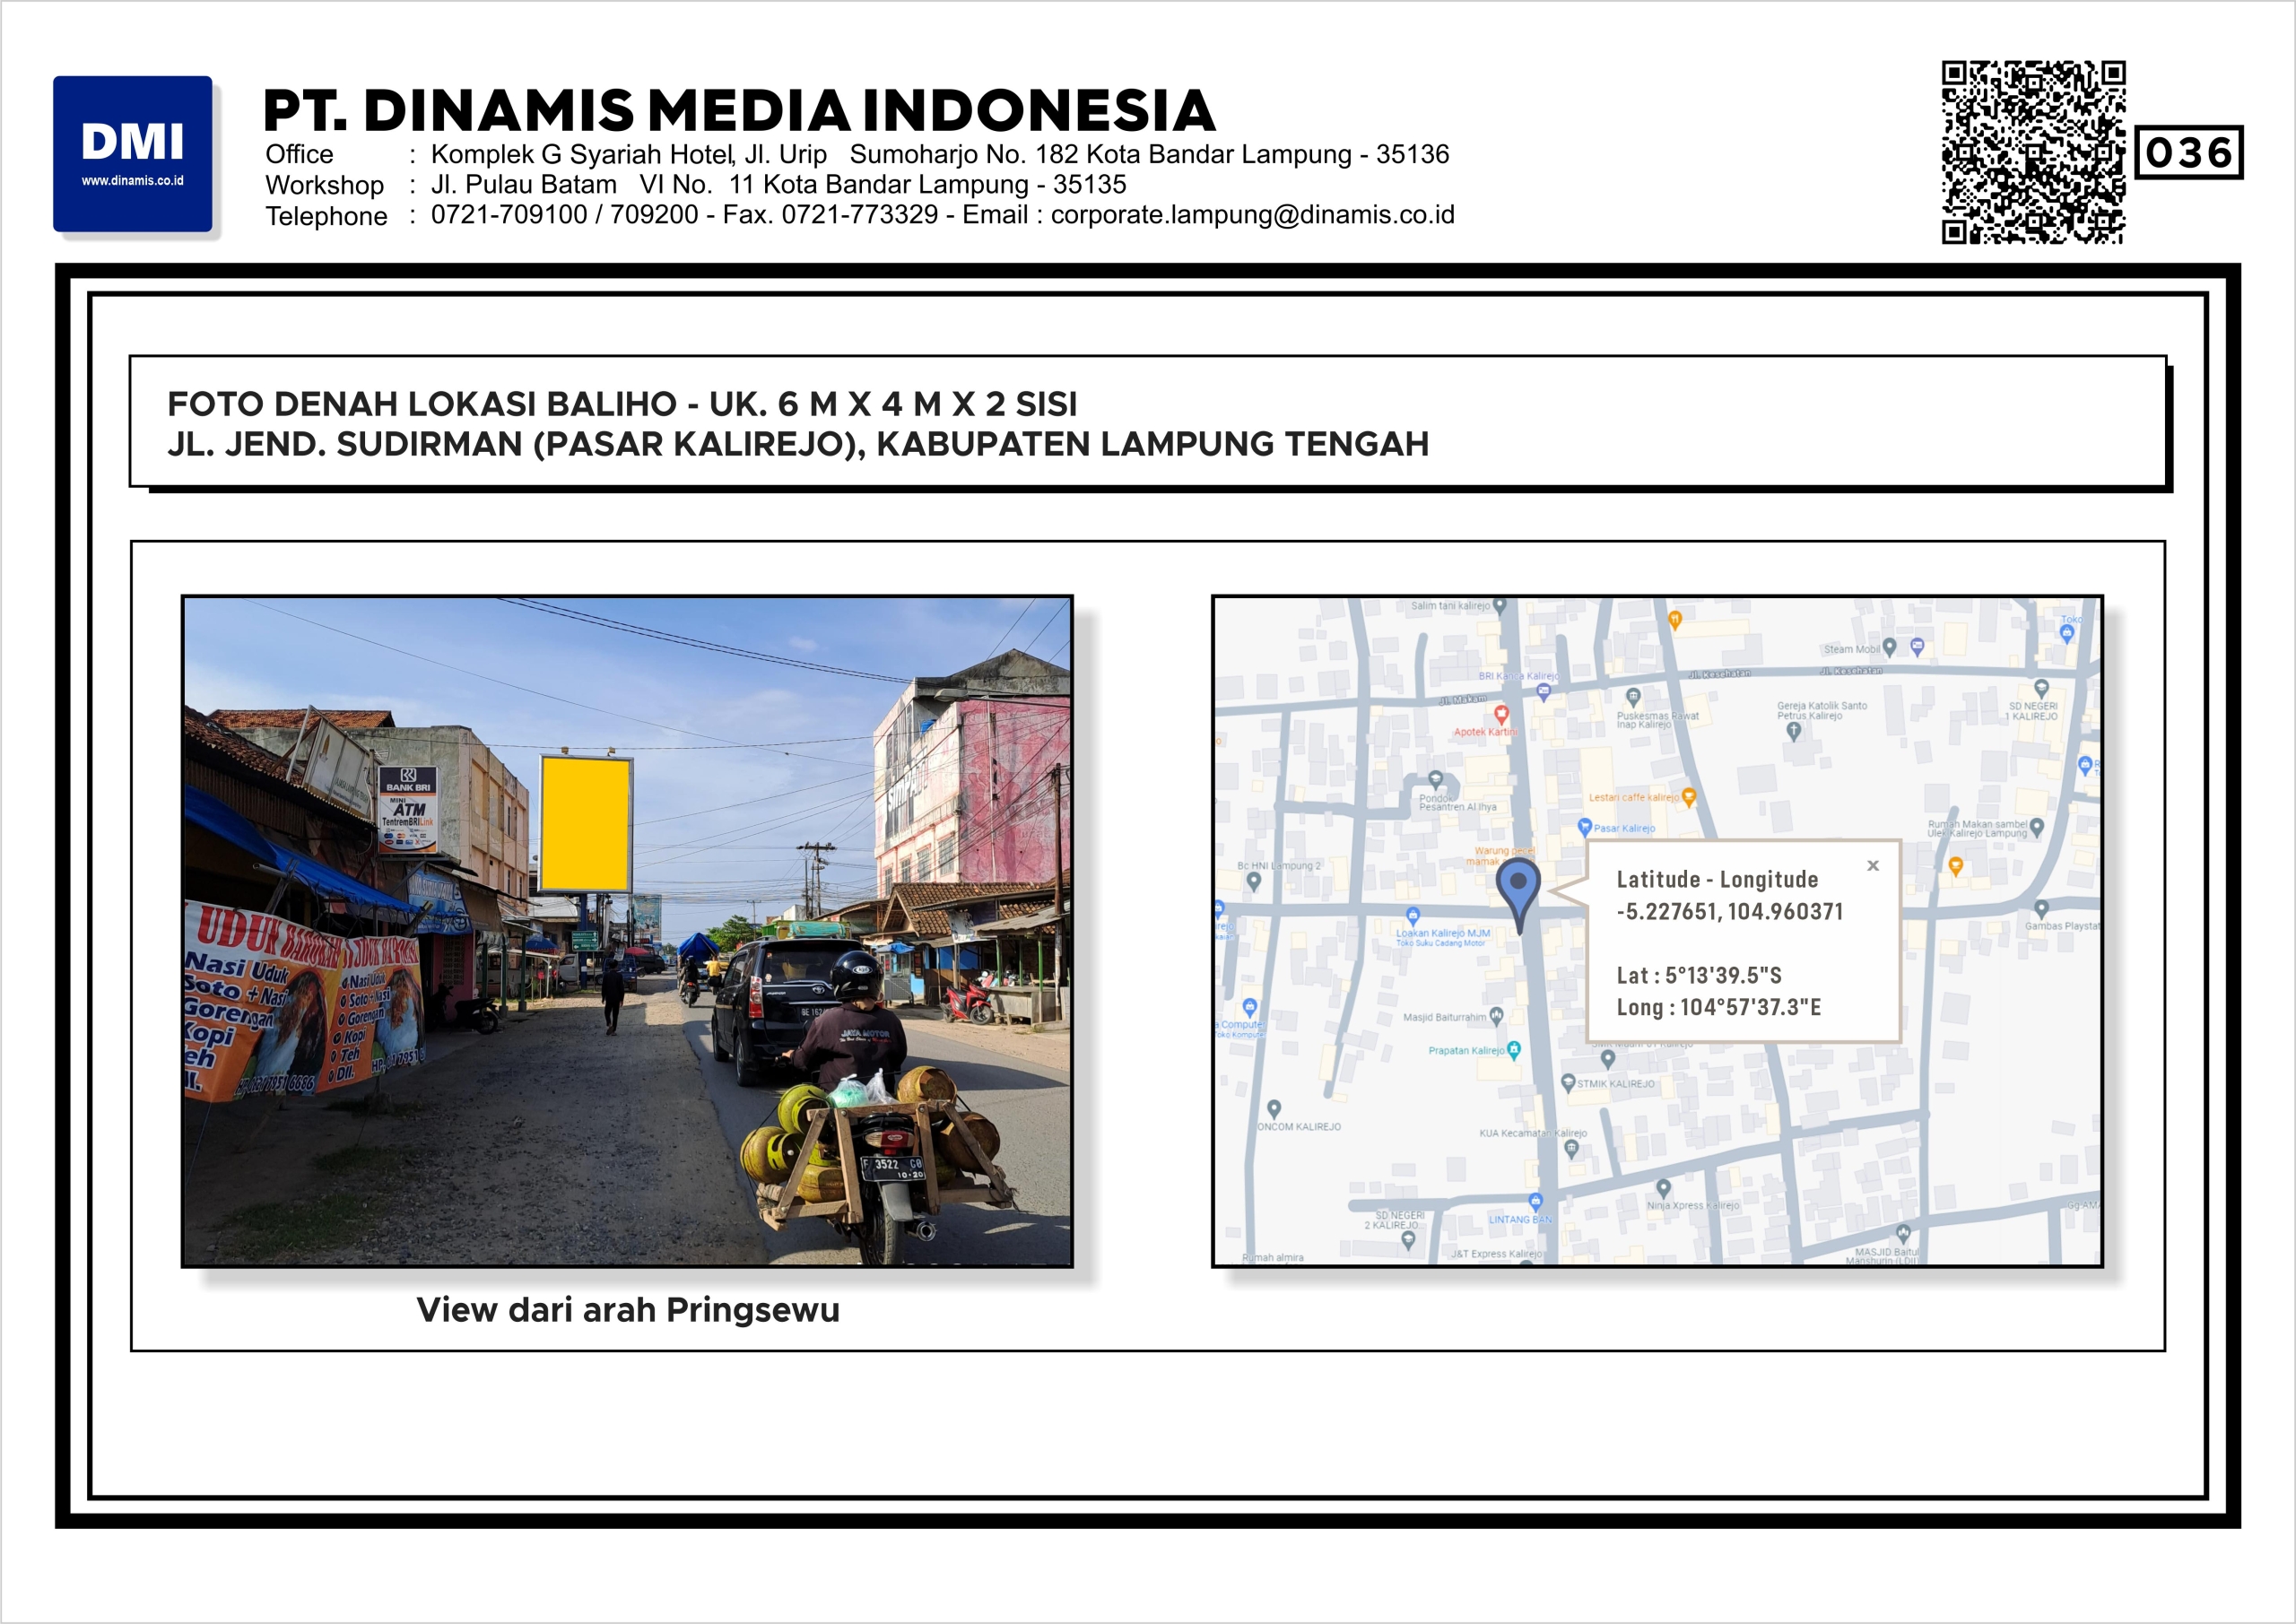The height and width of the screenshot is (1624, 2296).
Task: Click the Puskesmas Rawat Inap Kalirejo pin
Action: click(x=1633, y=697)
